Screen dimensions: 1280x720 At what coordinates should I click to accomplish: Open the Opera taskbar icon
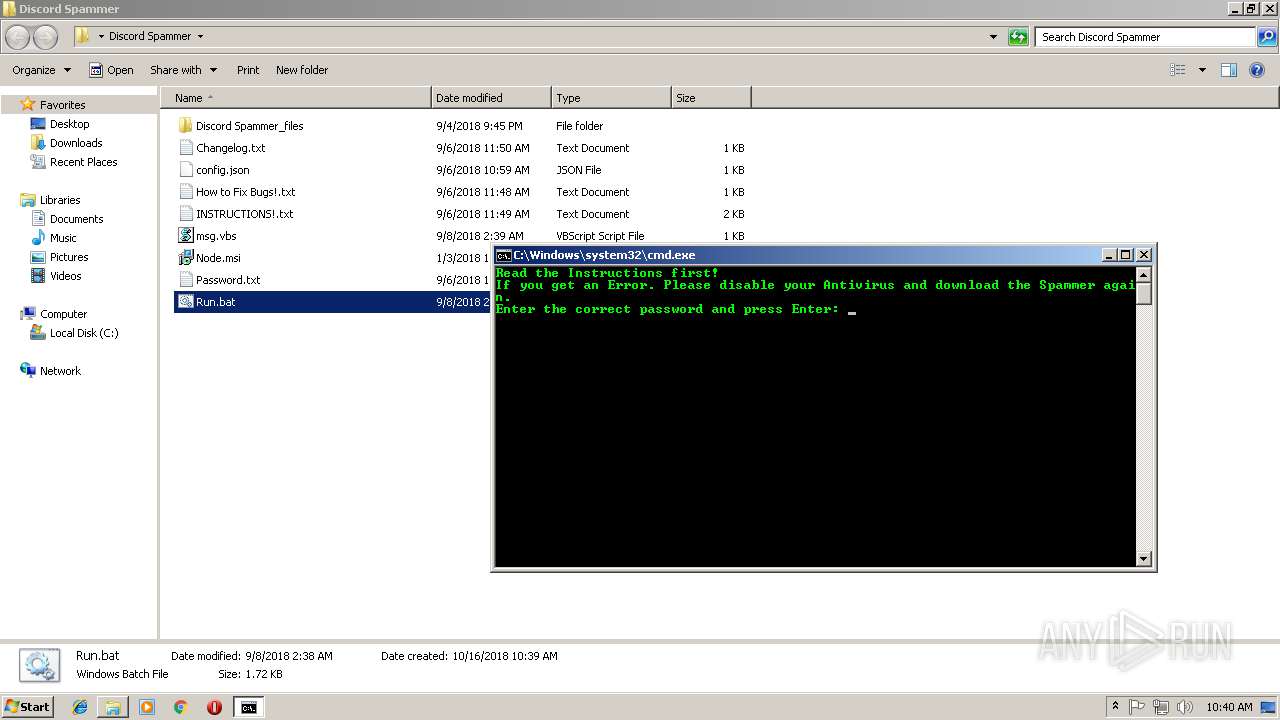click(214, 707)
